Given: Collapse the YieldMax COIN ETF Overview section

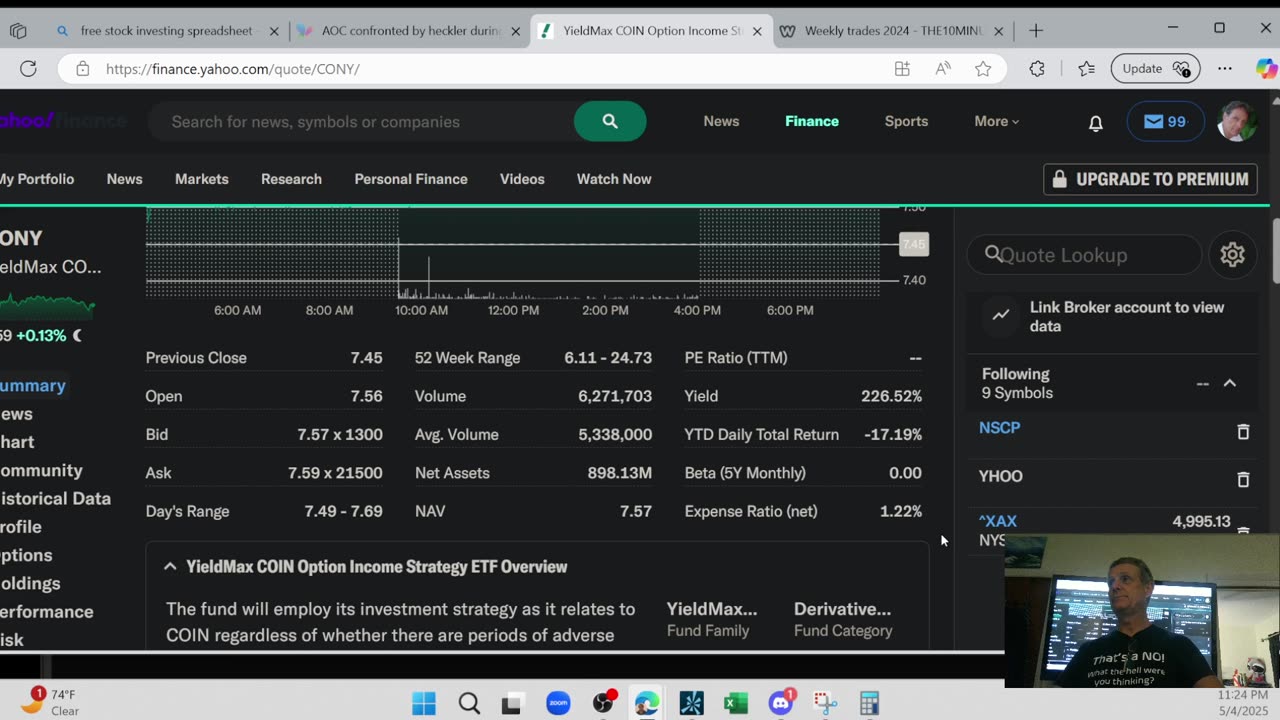Looking at the screenshot, I should pyautogui.click(x=170, y=567).
